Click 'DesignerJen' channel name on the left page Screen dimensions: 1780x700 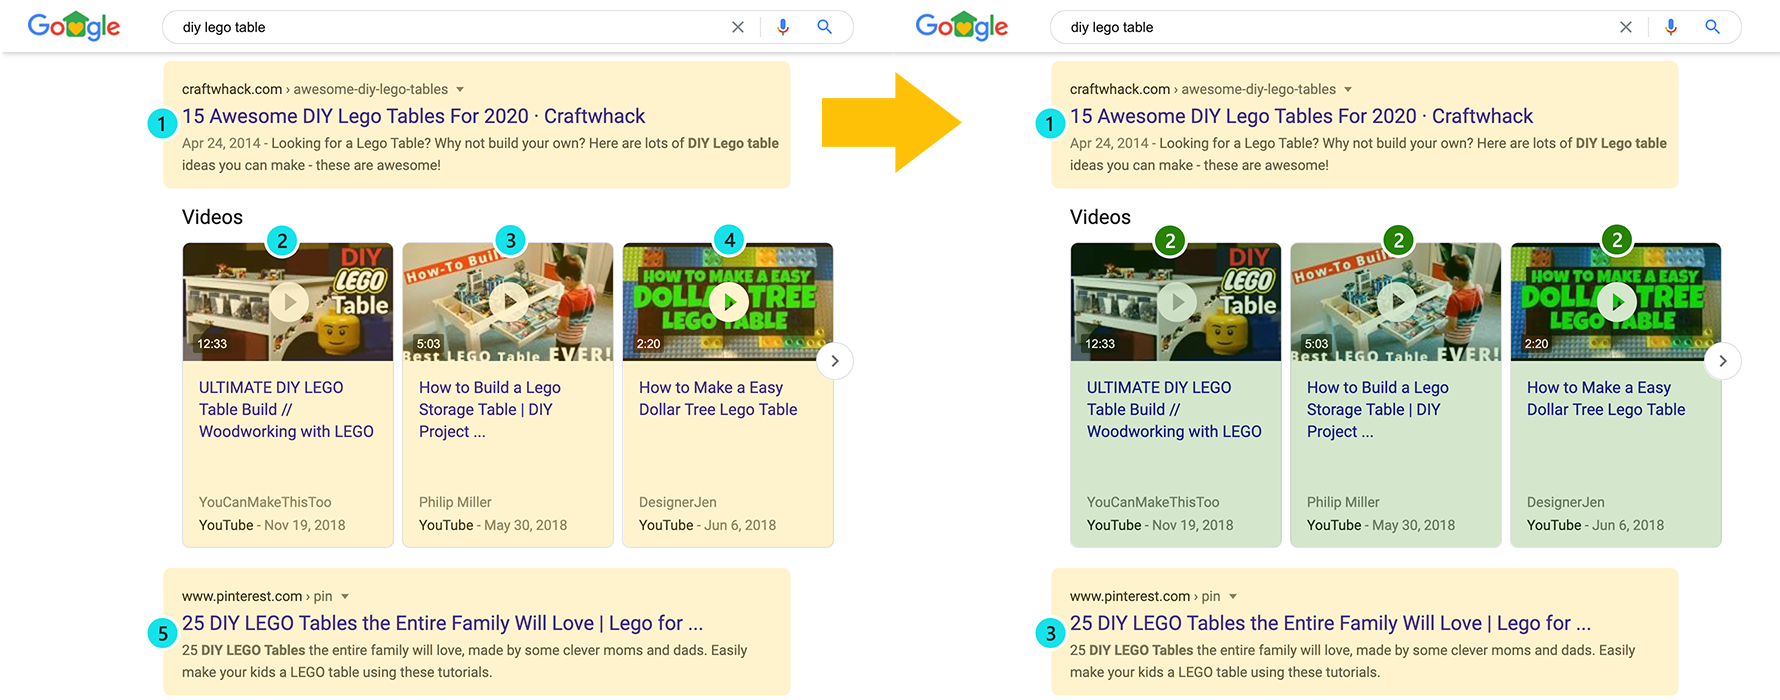pos(678,502)
